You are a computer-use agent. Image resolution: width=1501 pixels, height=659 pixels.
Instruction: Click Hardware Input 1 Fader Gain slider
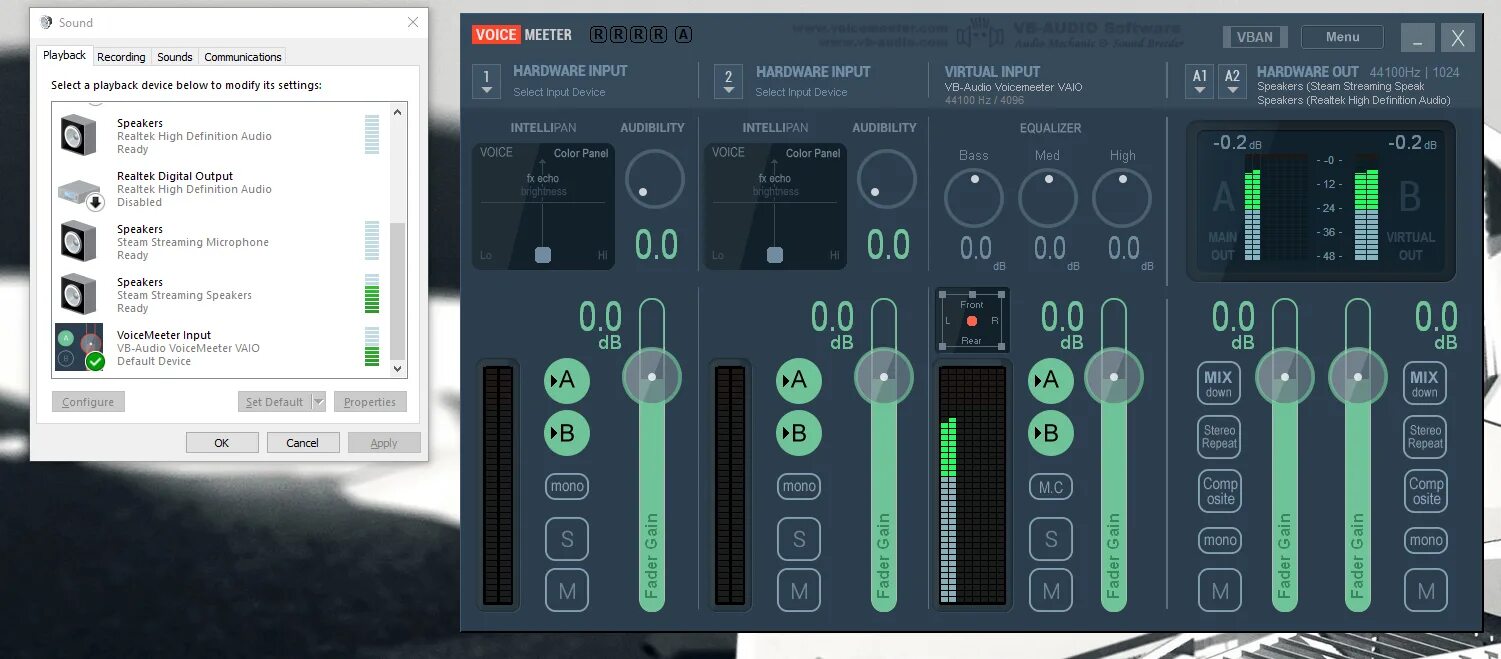652,455
